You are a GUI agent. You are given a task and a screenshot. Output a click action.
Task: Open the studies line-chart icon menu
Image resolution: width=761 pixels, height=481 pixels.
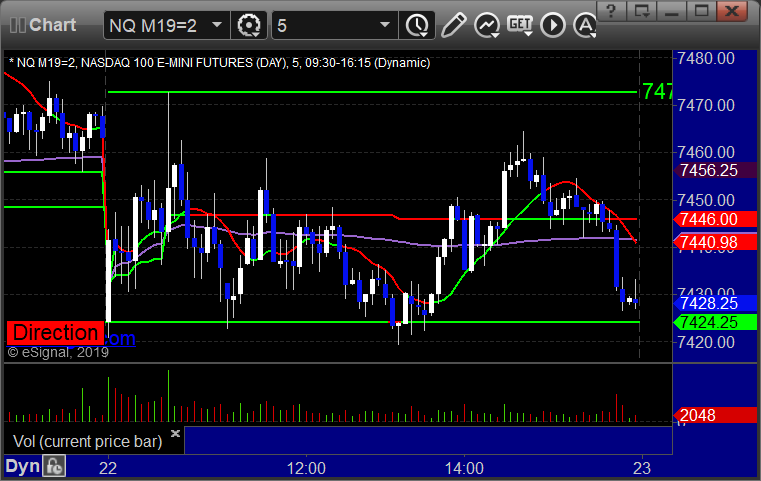487,25
